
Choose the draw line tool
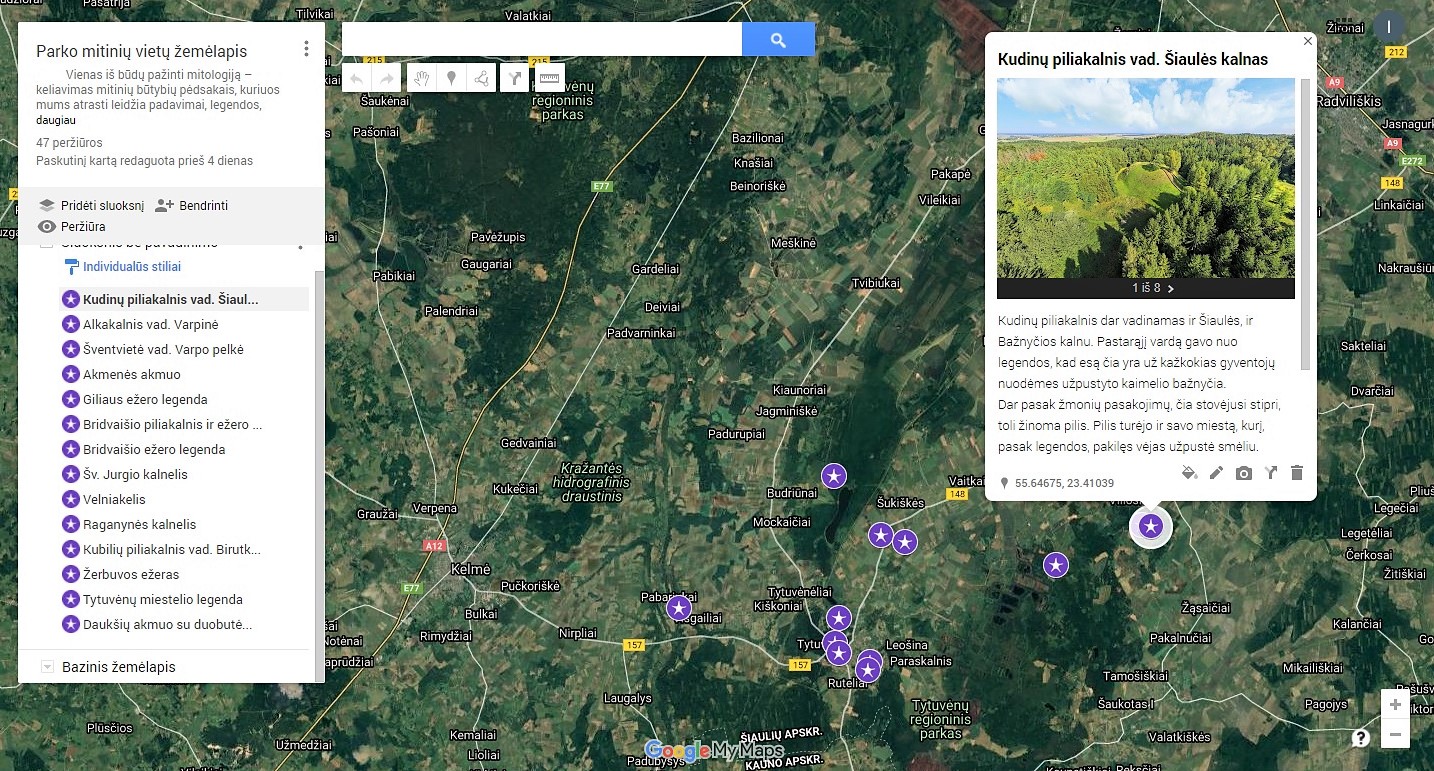click(x=482, y=78)
